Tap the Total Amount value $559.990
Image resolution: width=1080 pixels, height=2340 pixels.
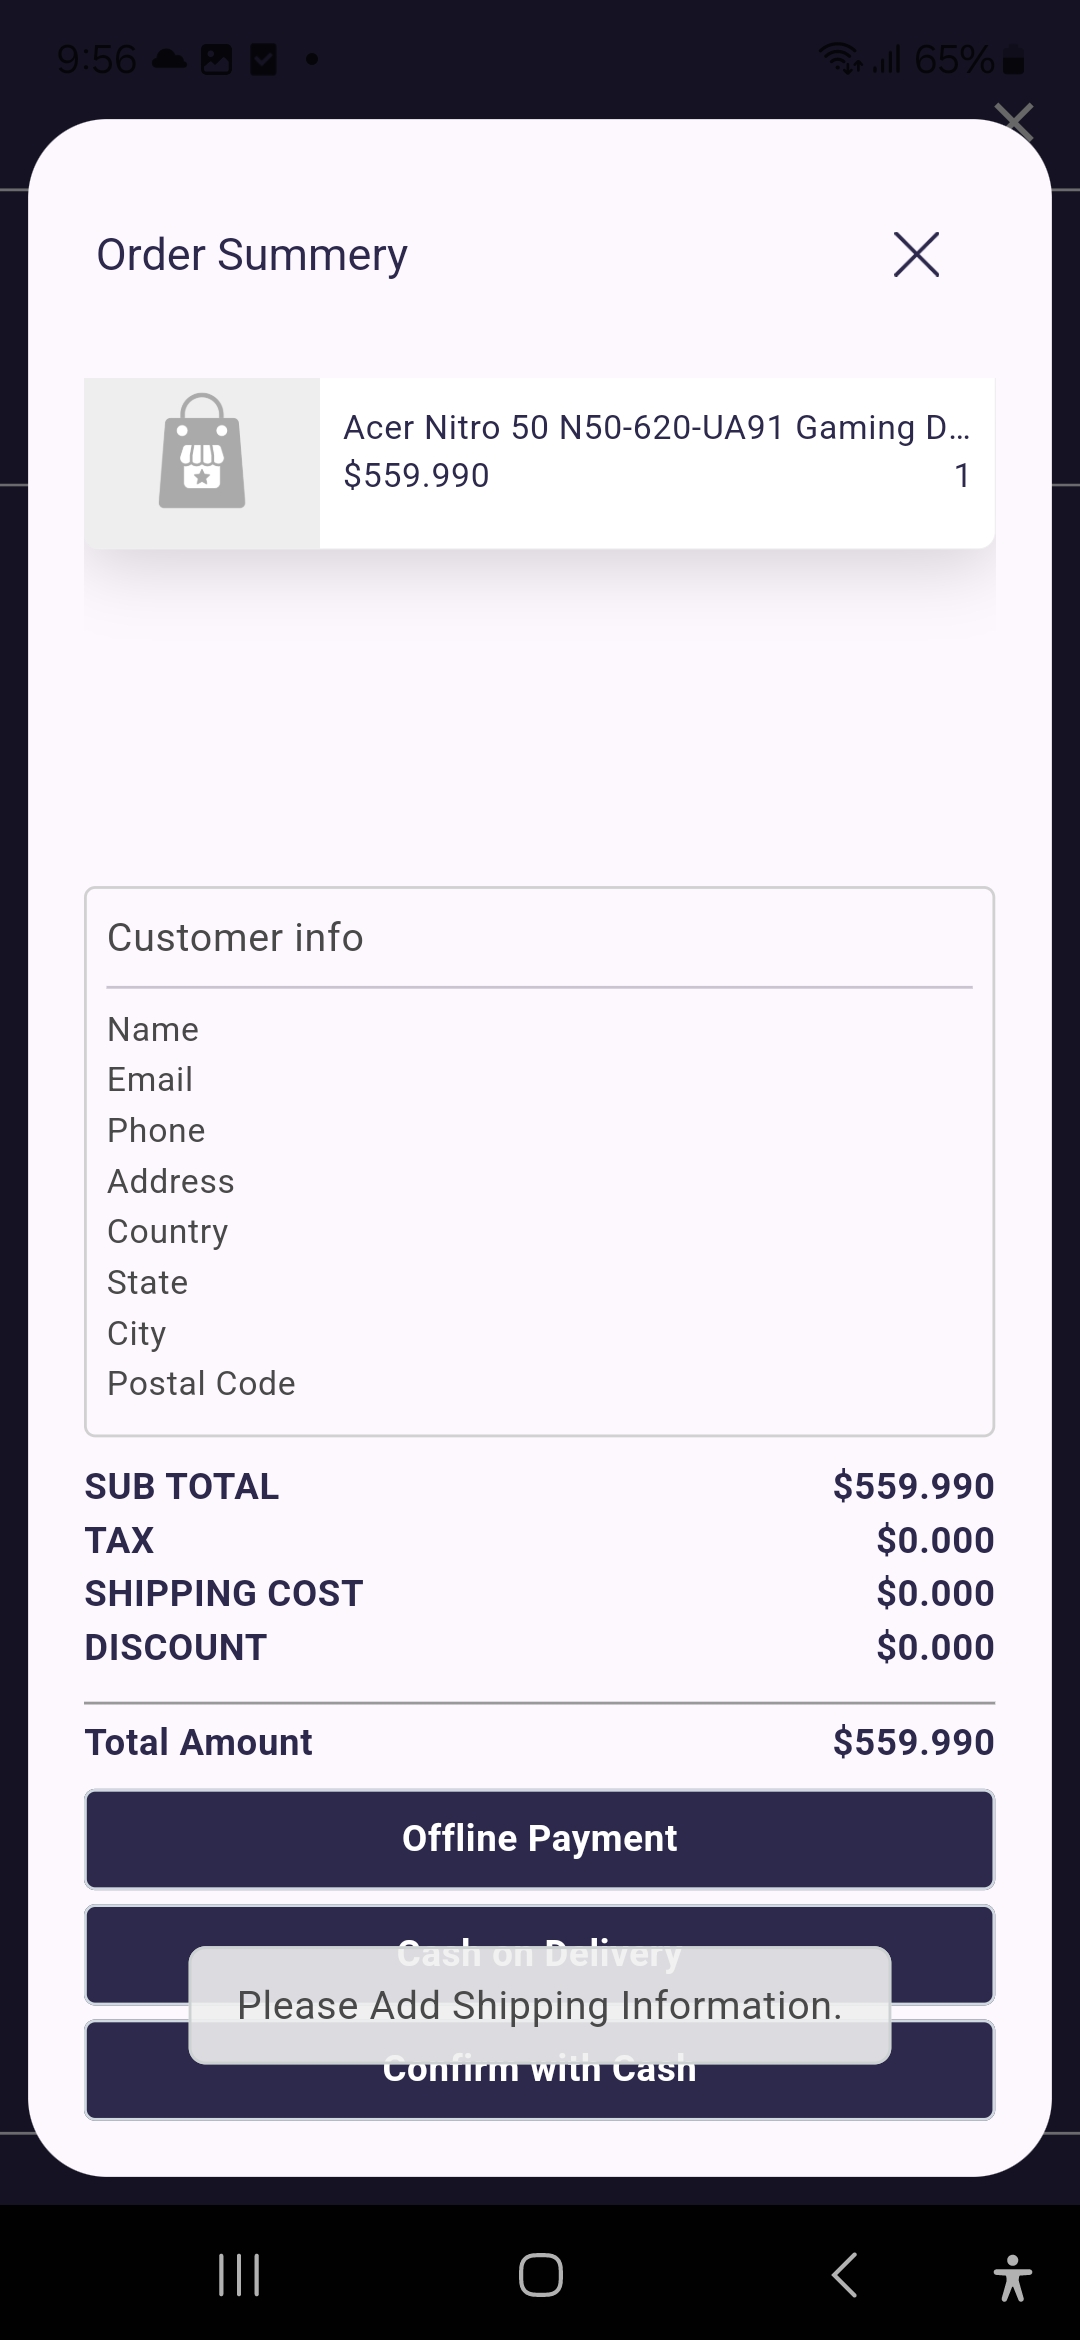coord(913,1742)
